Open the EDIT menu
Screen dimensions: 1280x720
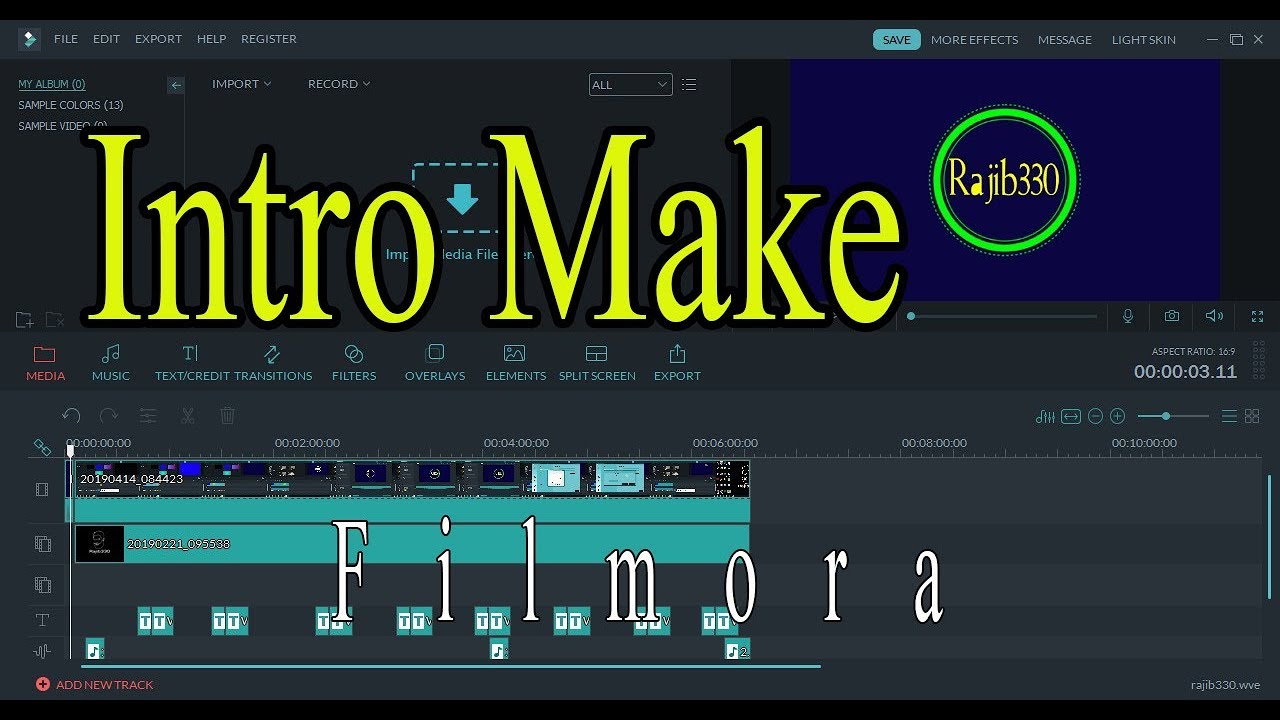coord(106,39)
